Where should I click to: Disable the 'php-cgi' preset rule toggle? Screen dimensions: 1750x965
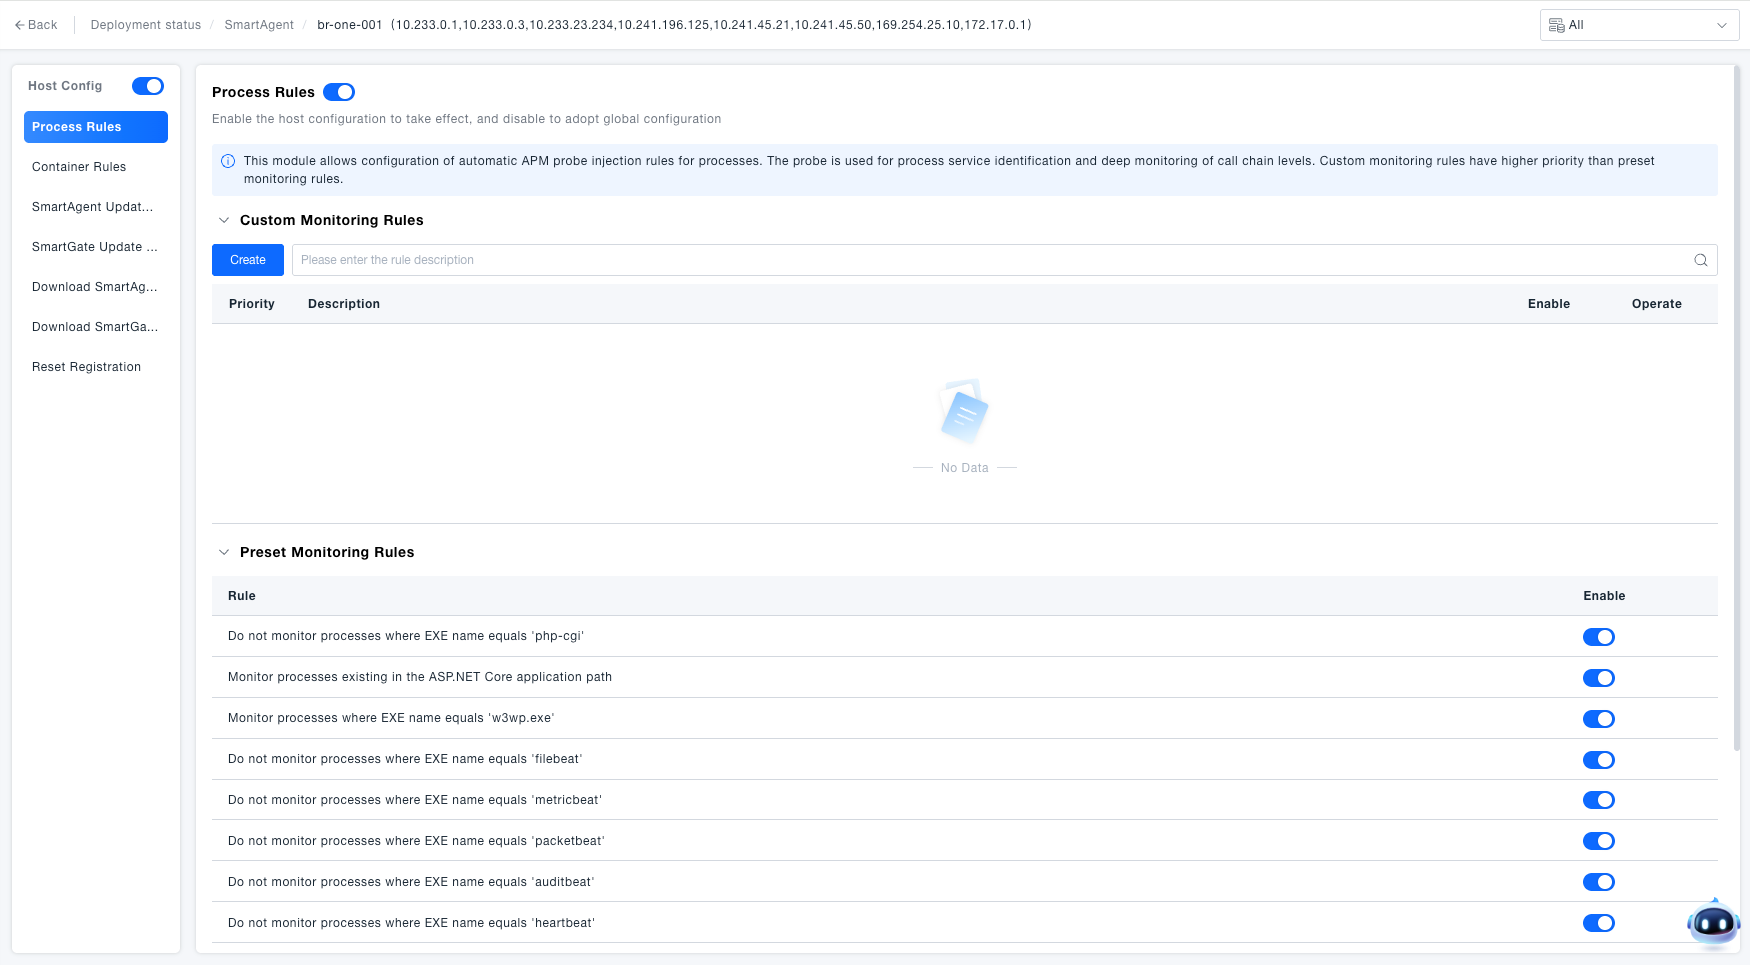click(x=1599, y=637)
